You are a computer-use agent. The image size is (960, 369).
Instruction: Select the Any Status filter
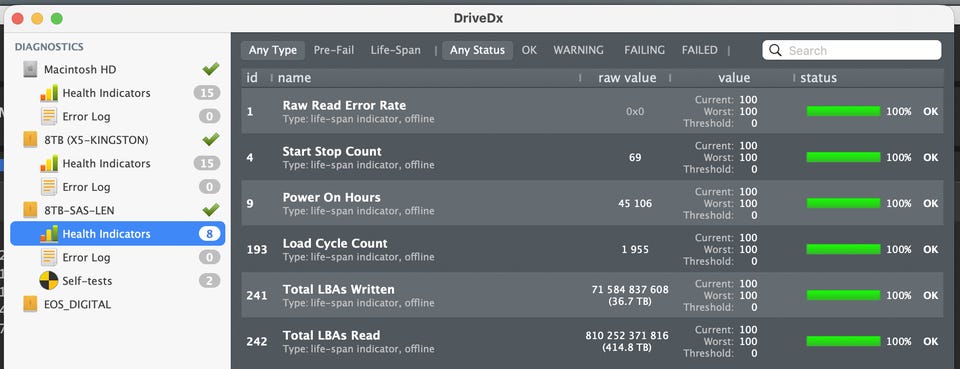coord(477,50)
